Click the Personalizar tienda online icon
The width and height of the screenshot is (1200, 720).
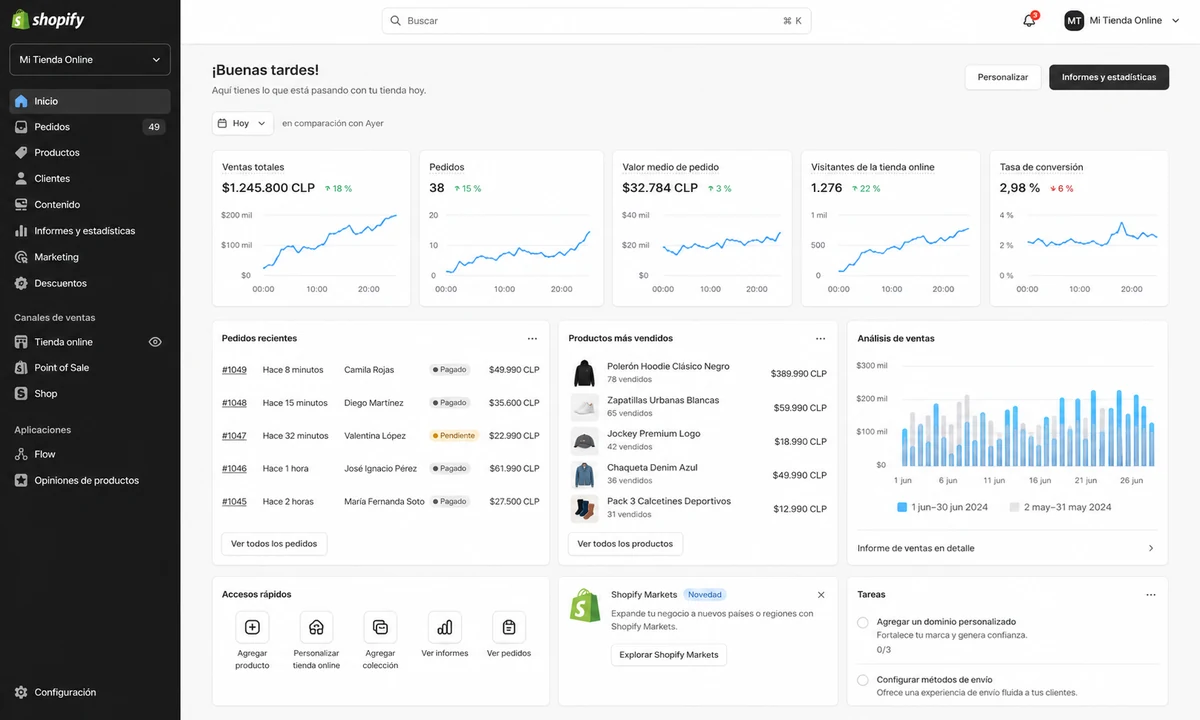[316, 627]
